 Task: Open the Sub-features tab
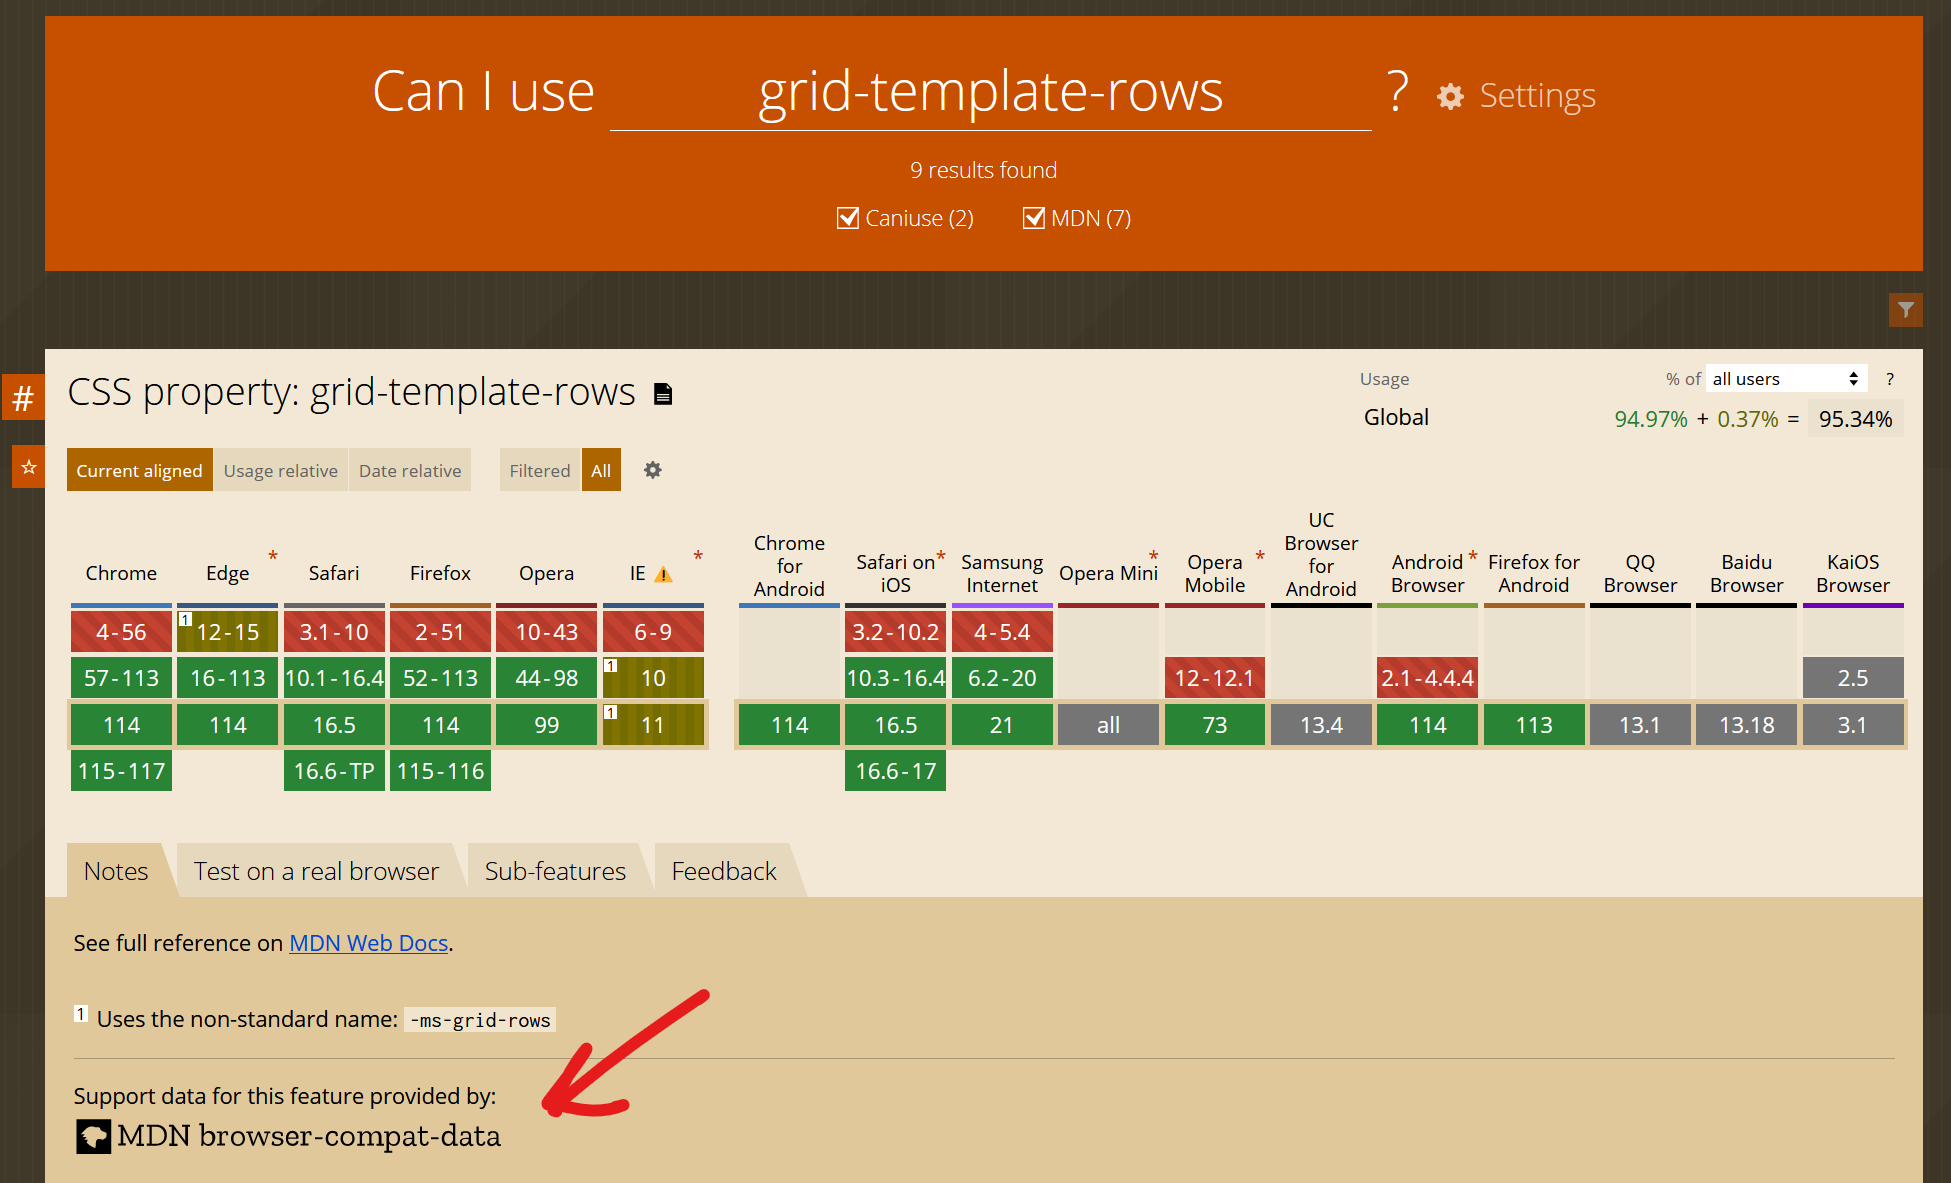555,871
